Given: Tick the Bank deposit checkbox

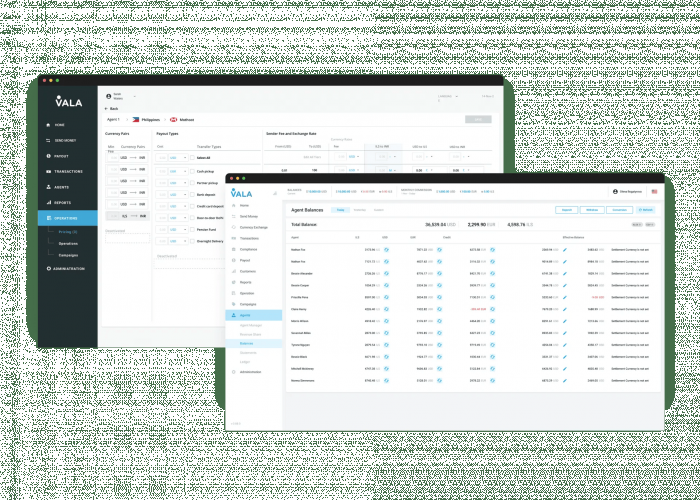Looking at the screenshot, I should tap(192, 195).
